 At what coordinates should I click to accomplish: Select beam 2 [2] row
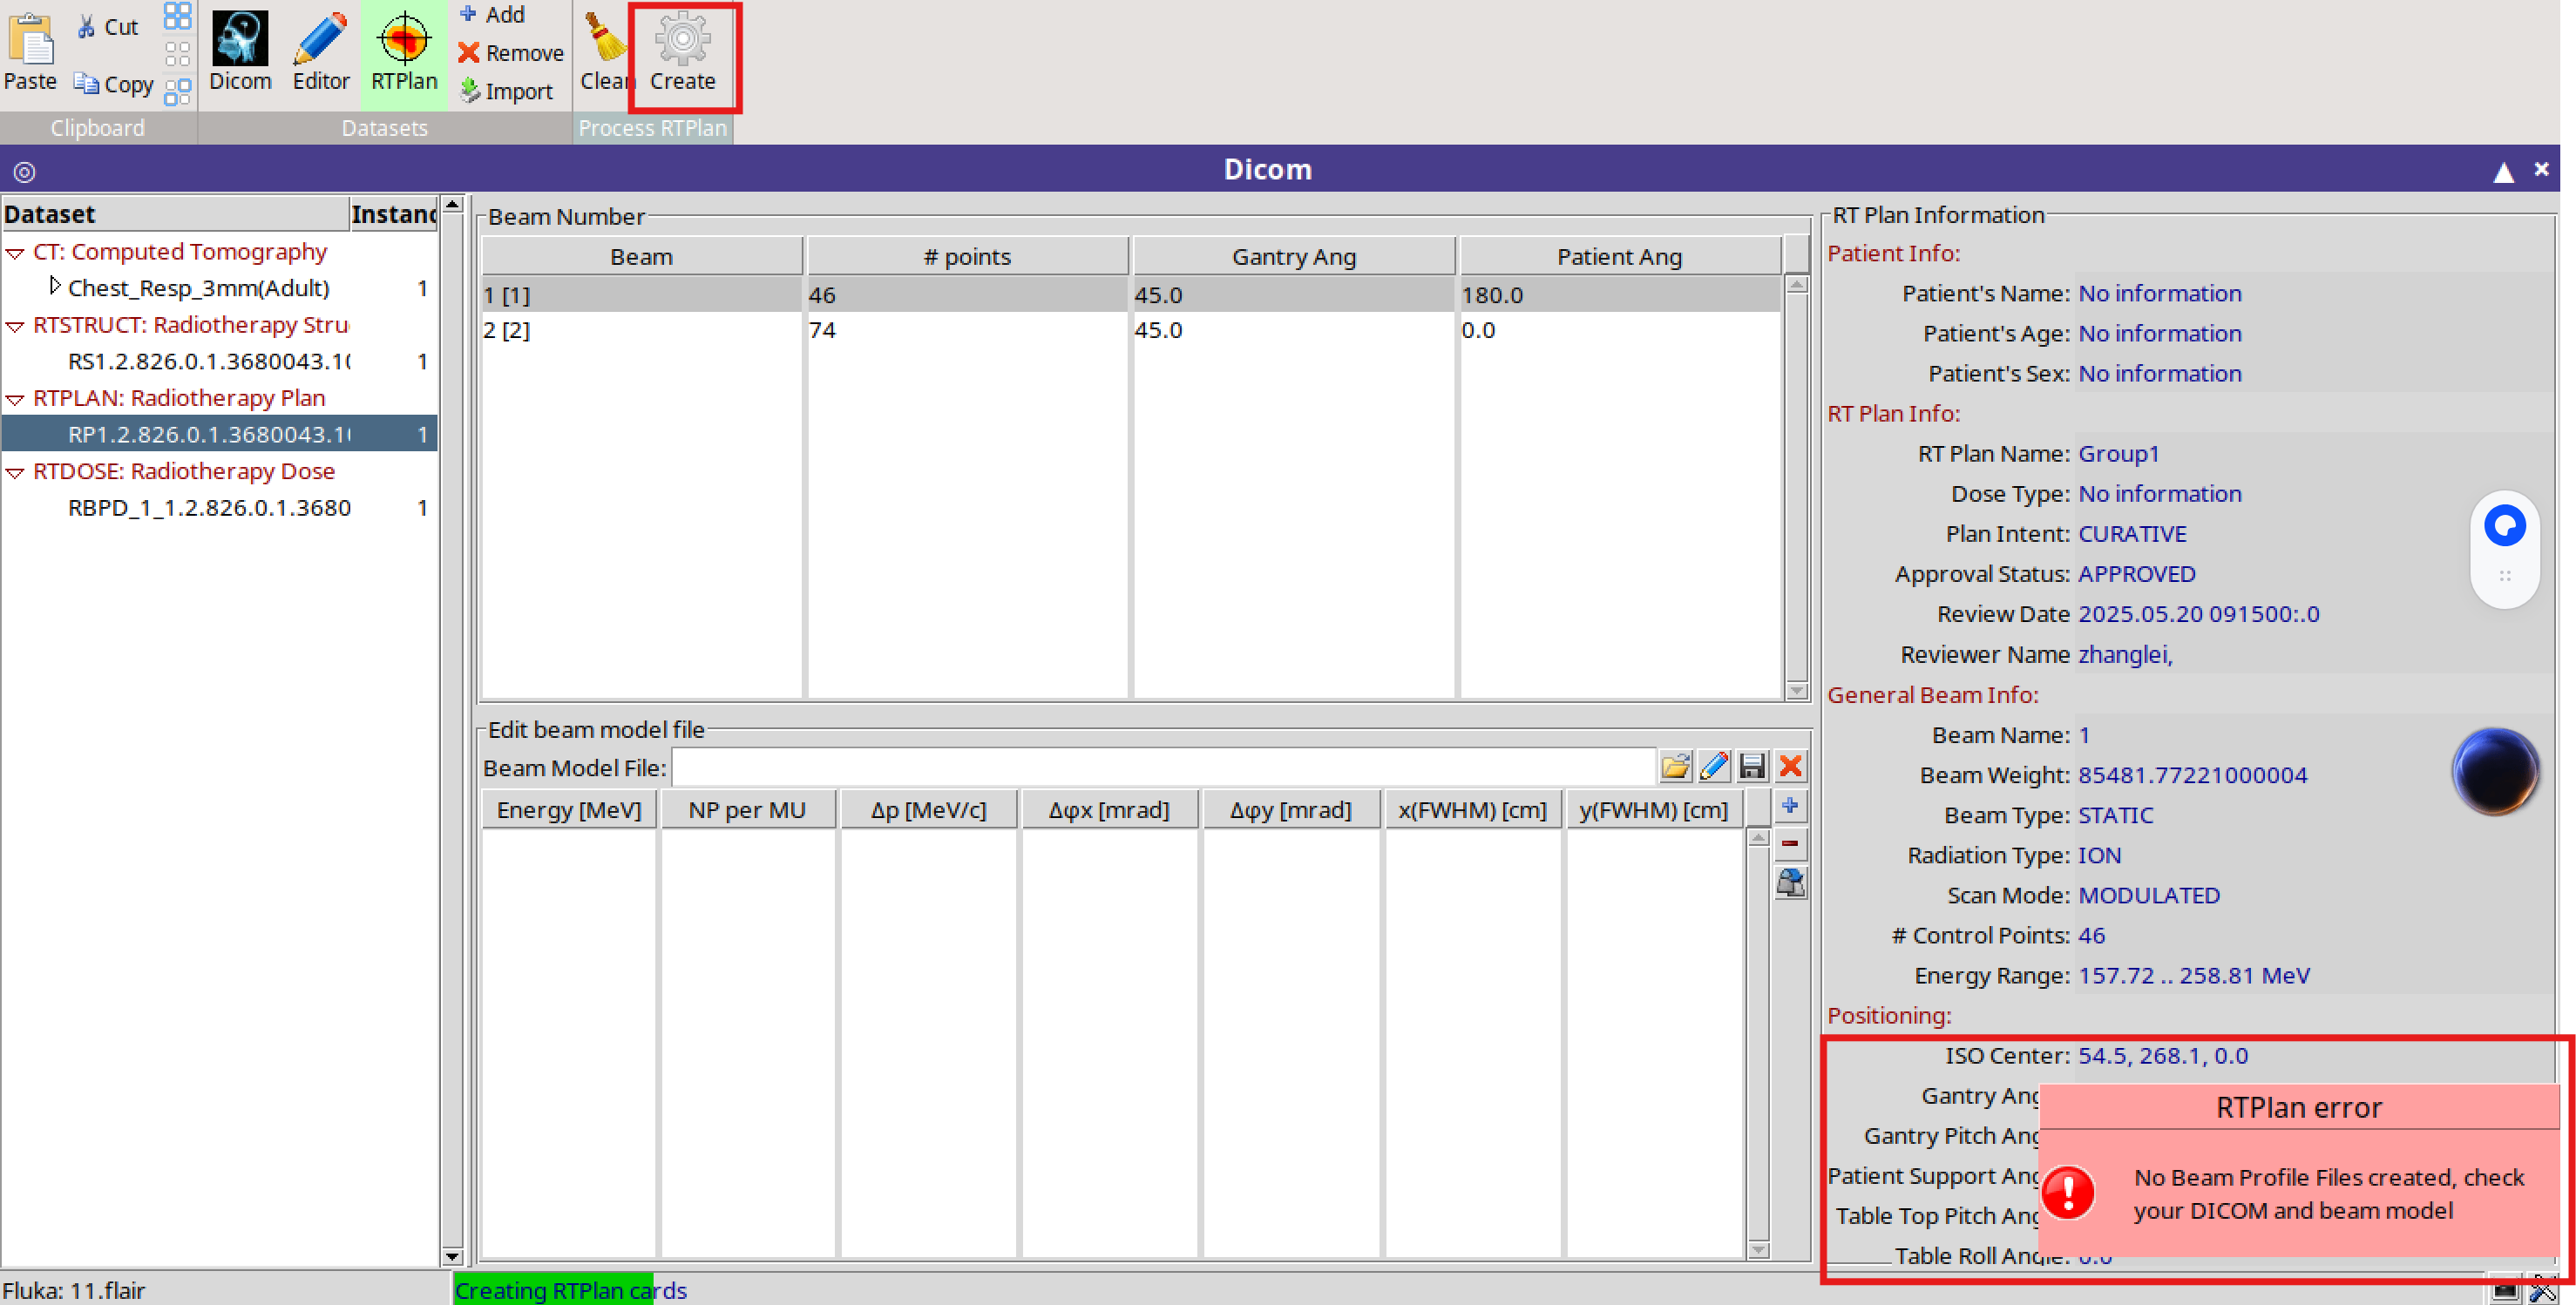(640, 330)
